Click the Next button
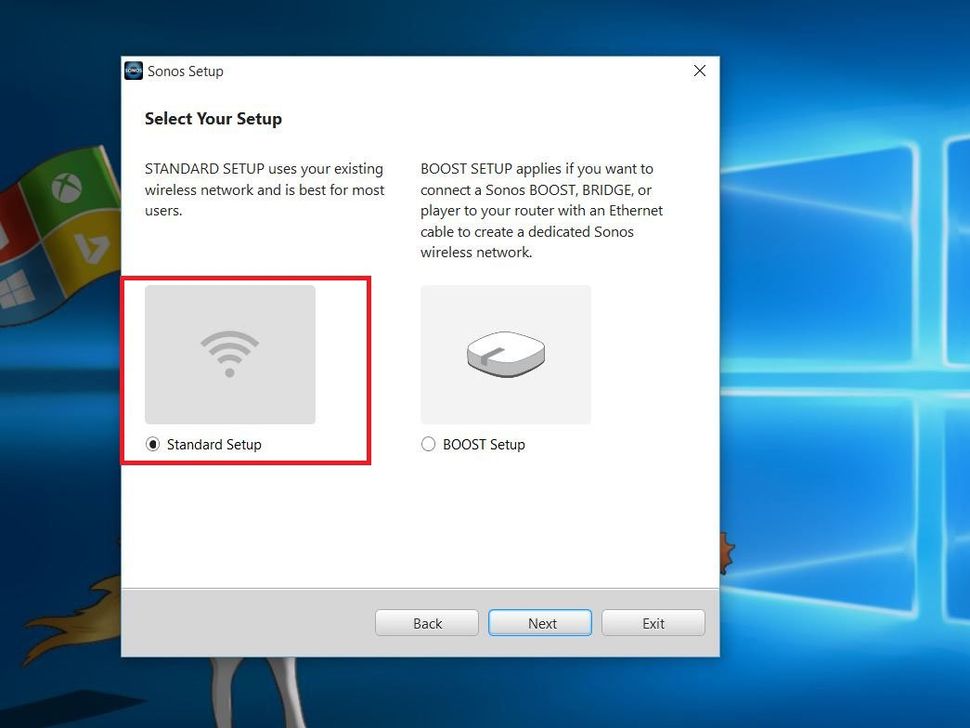970x728 pixels. [540, 622]
